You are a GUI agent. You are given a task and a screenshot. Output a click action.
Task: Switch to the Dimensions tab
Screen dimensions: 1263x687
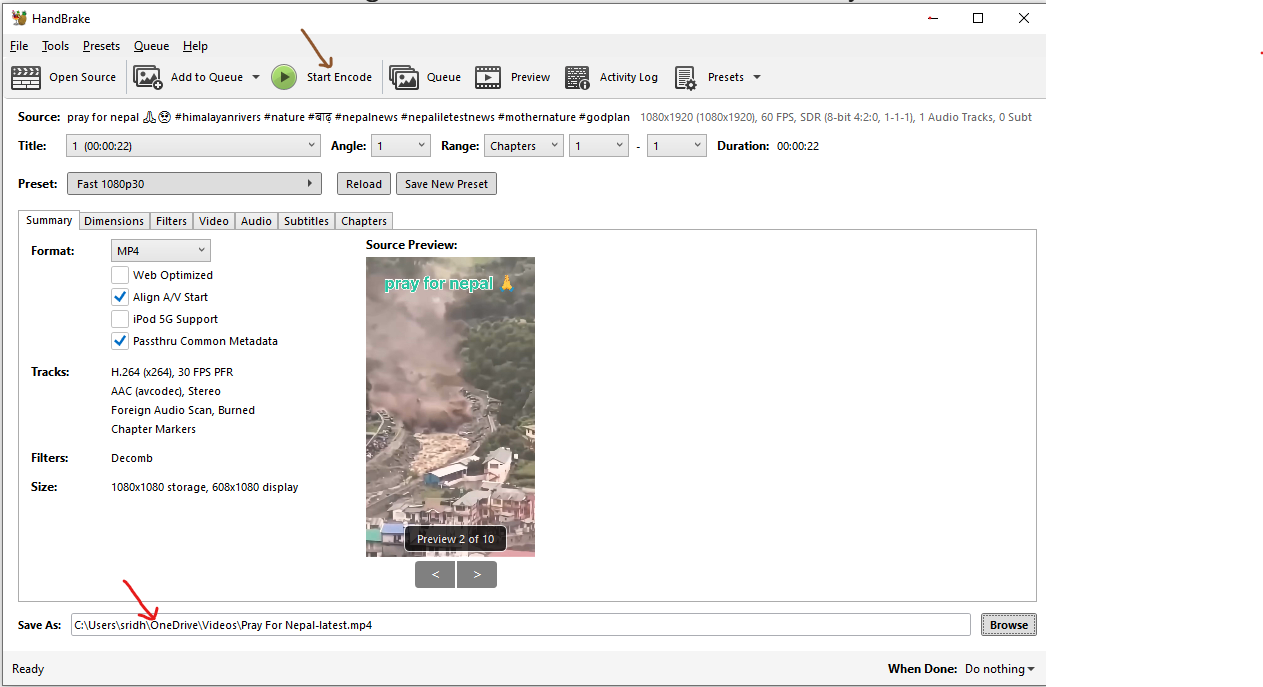click(114, 221)
